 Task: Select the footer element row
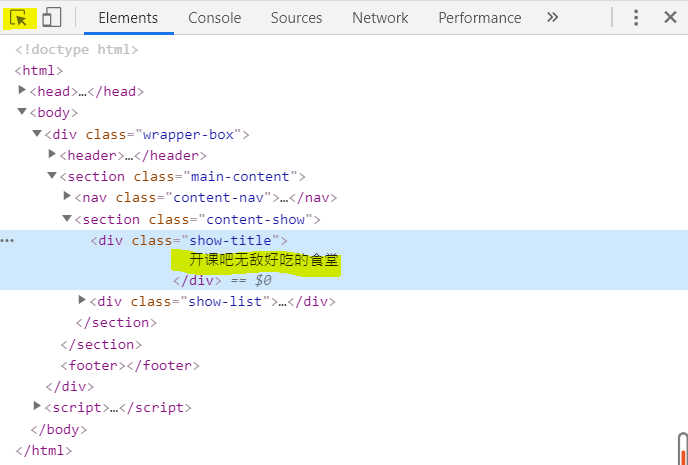click(130, 365)
